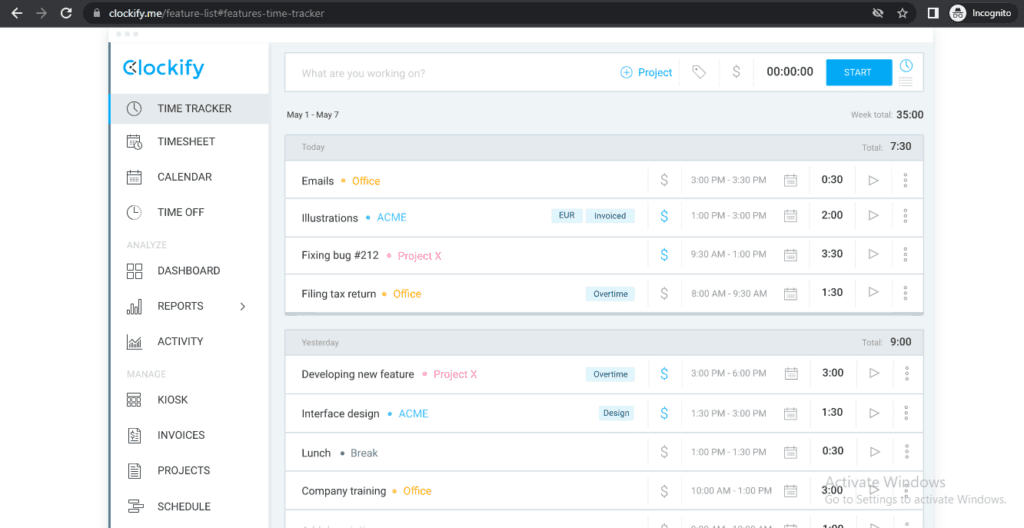
Task: Open calendar picker for Interface design entry
Action: point(790,413)
